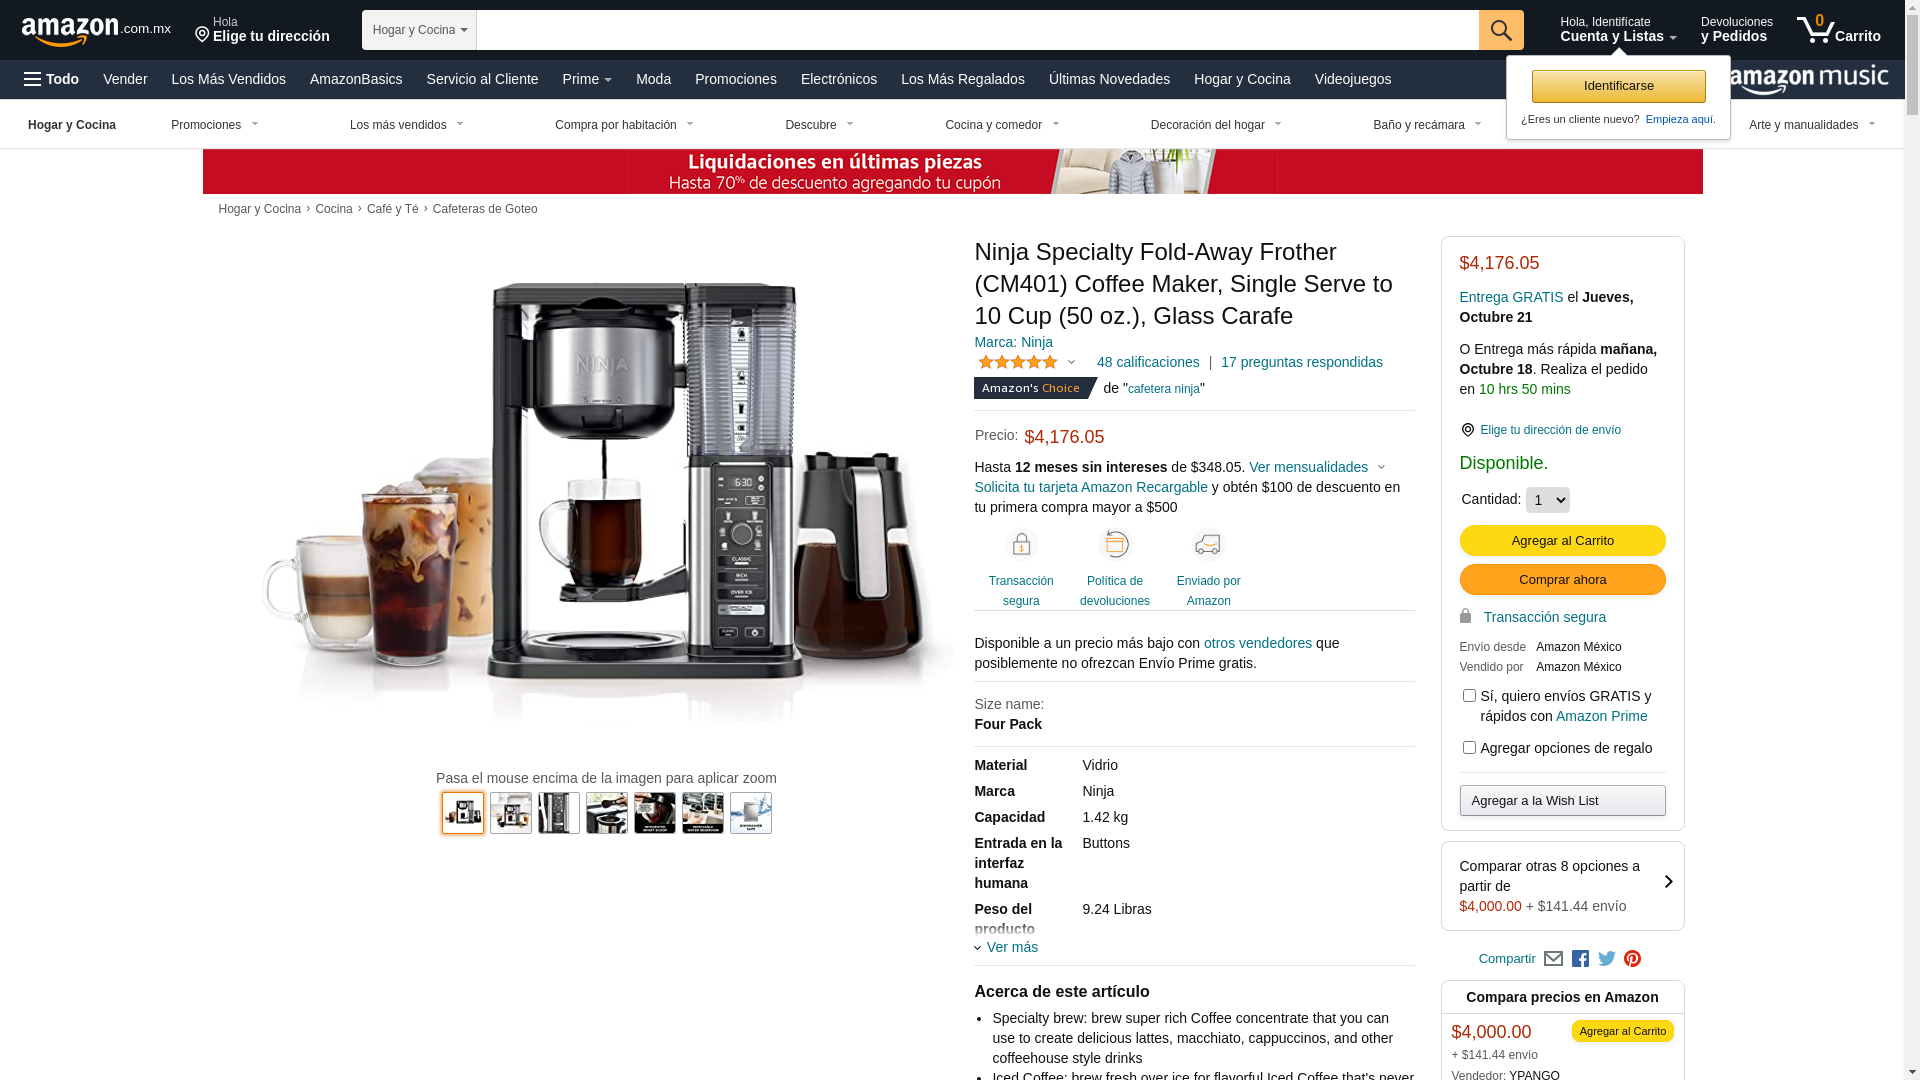Check the free shipping with Amazon Prime box
The image size is (1920, 1080).
click(x=1469, y=696)
